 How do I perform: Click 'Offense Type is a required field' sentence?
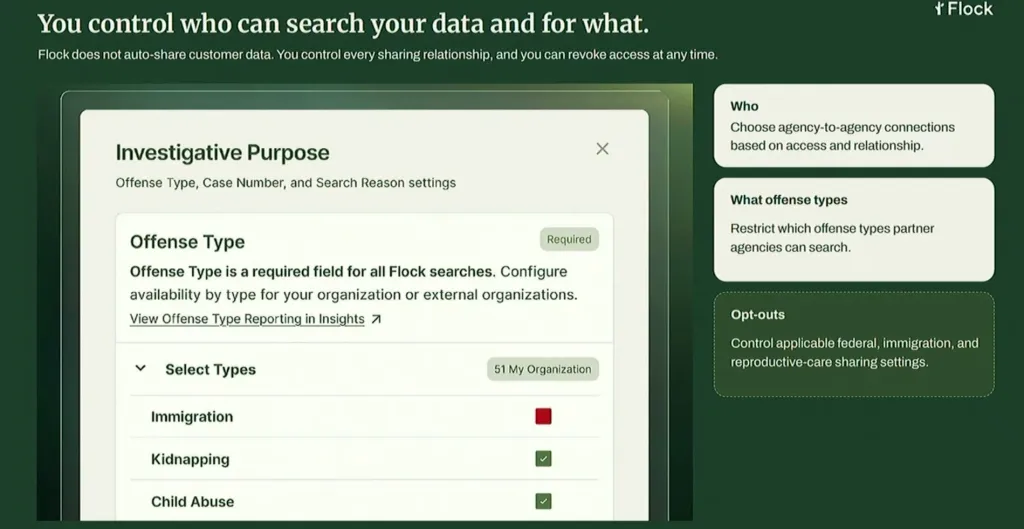pyautogui.click(x=313, y=271)
